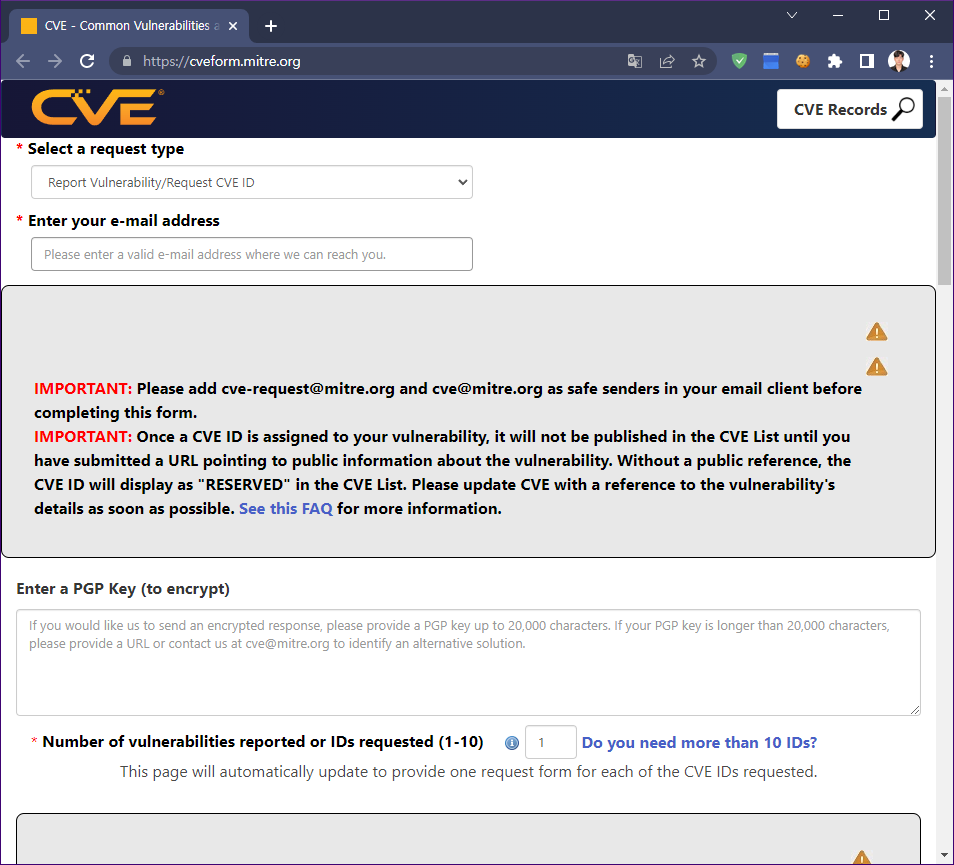Viewport: 954px width, 865px height.
Task: Open the extensions puzzle menu
Action: [835, 61]
